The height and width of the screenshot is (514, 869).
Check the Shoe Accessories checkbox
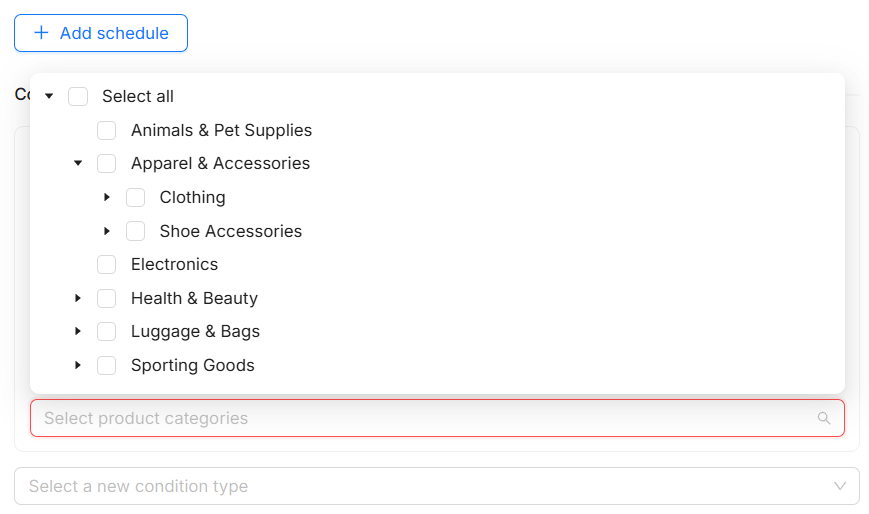136,231
